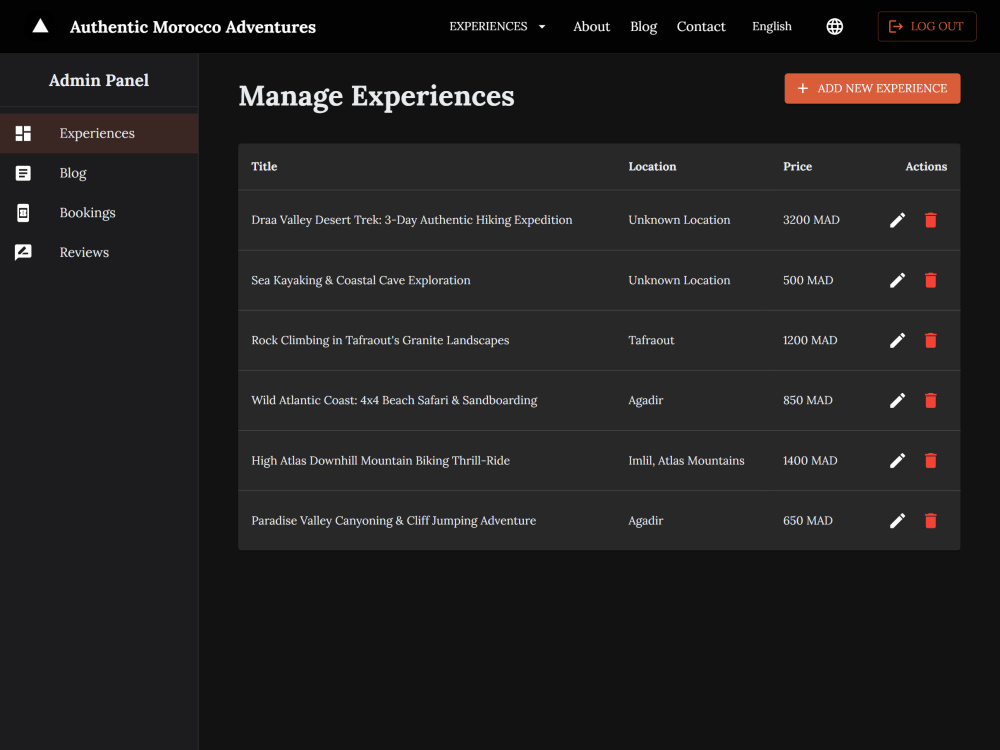This screenshot has height=750, width=1000.
Task: Click ADD NEW EXPERIENCE button
Action: [872, 88]
